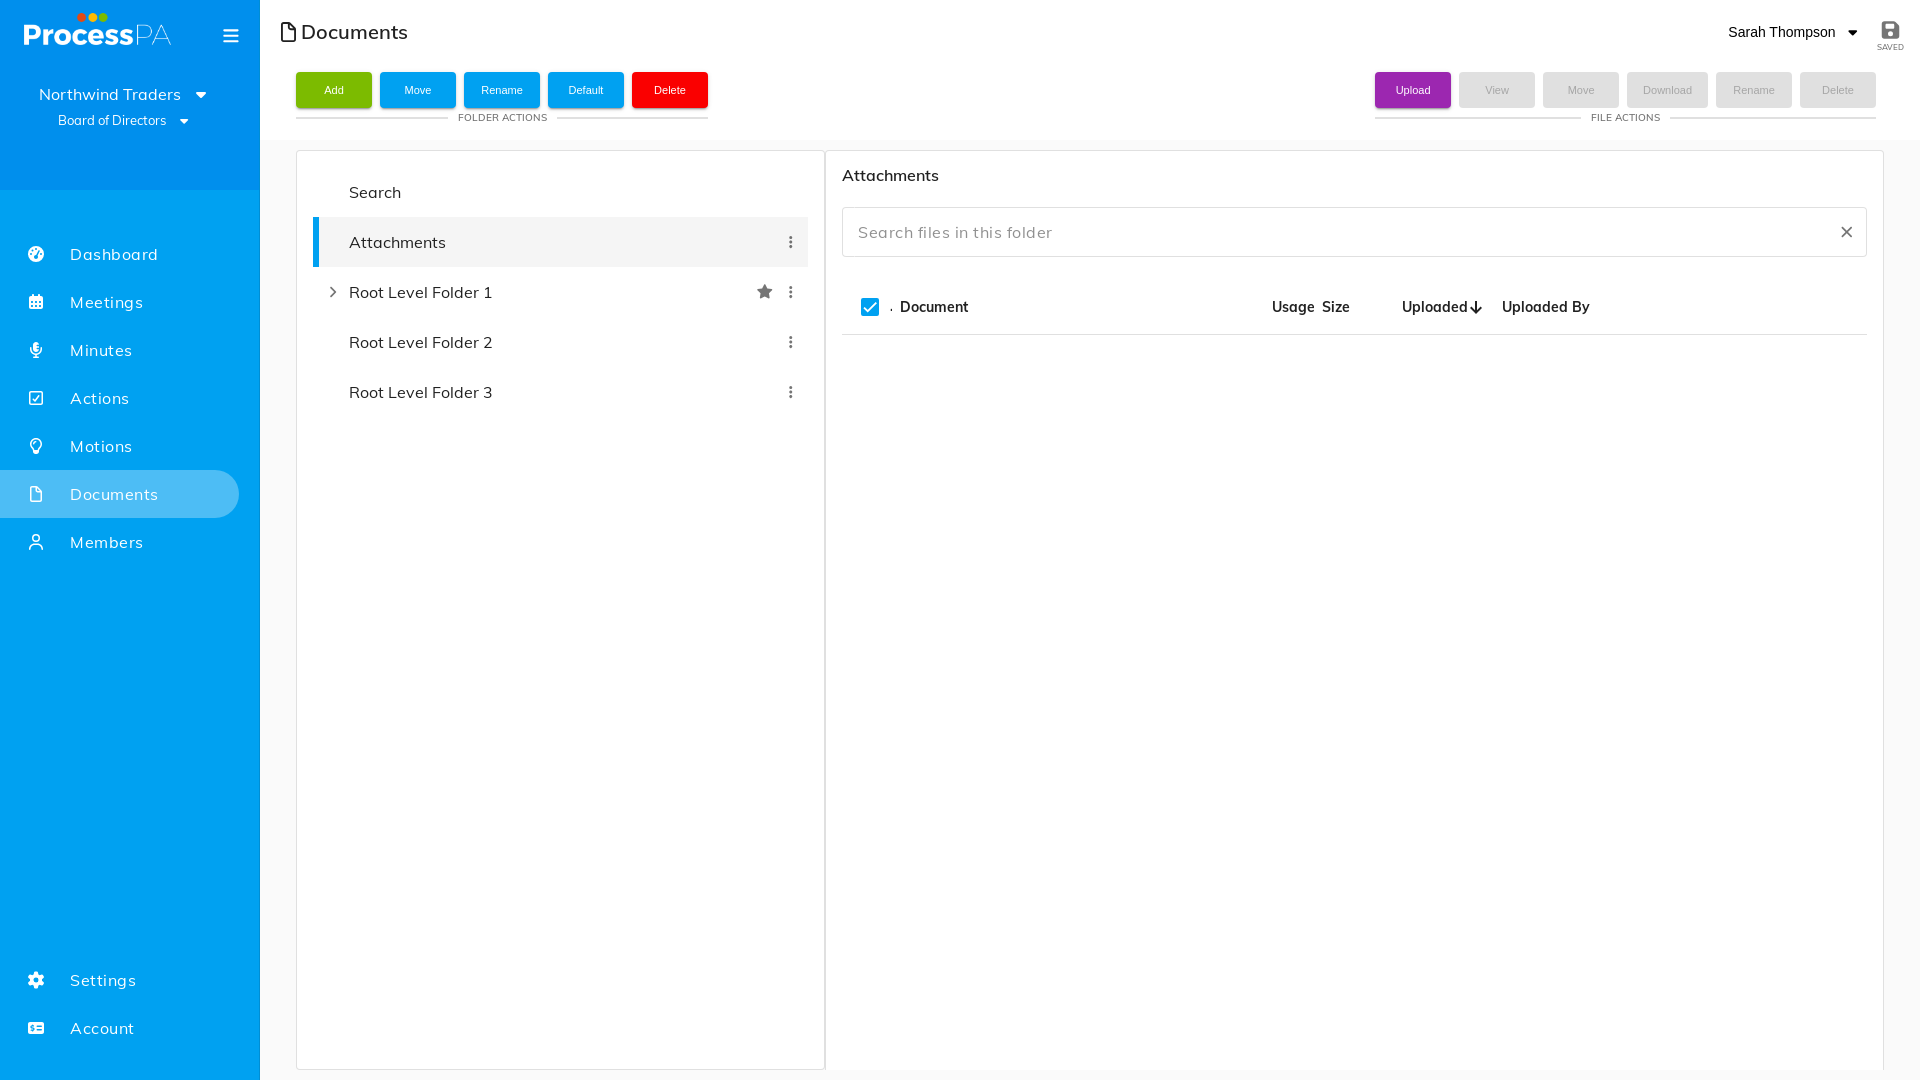The width and height of the screenshot is (1920, 1080).
Task: Click the folder Rename button
Action: click(502, 90)
